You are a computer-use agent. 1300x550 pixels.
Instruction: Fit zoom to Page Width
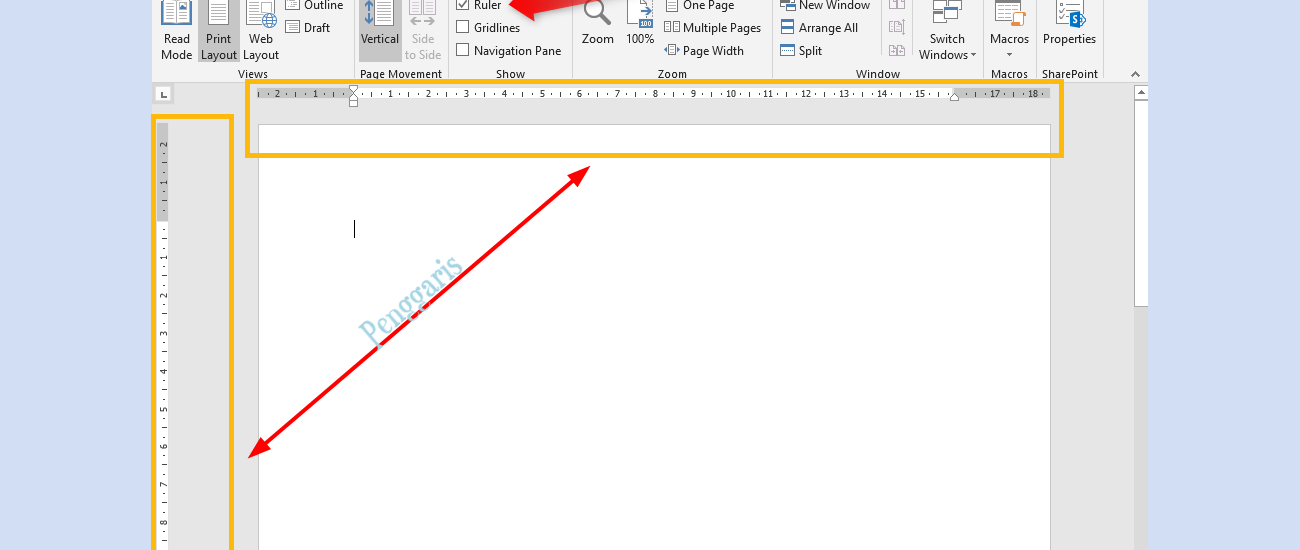(x=704, y=51)
